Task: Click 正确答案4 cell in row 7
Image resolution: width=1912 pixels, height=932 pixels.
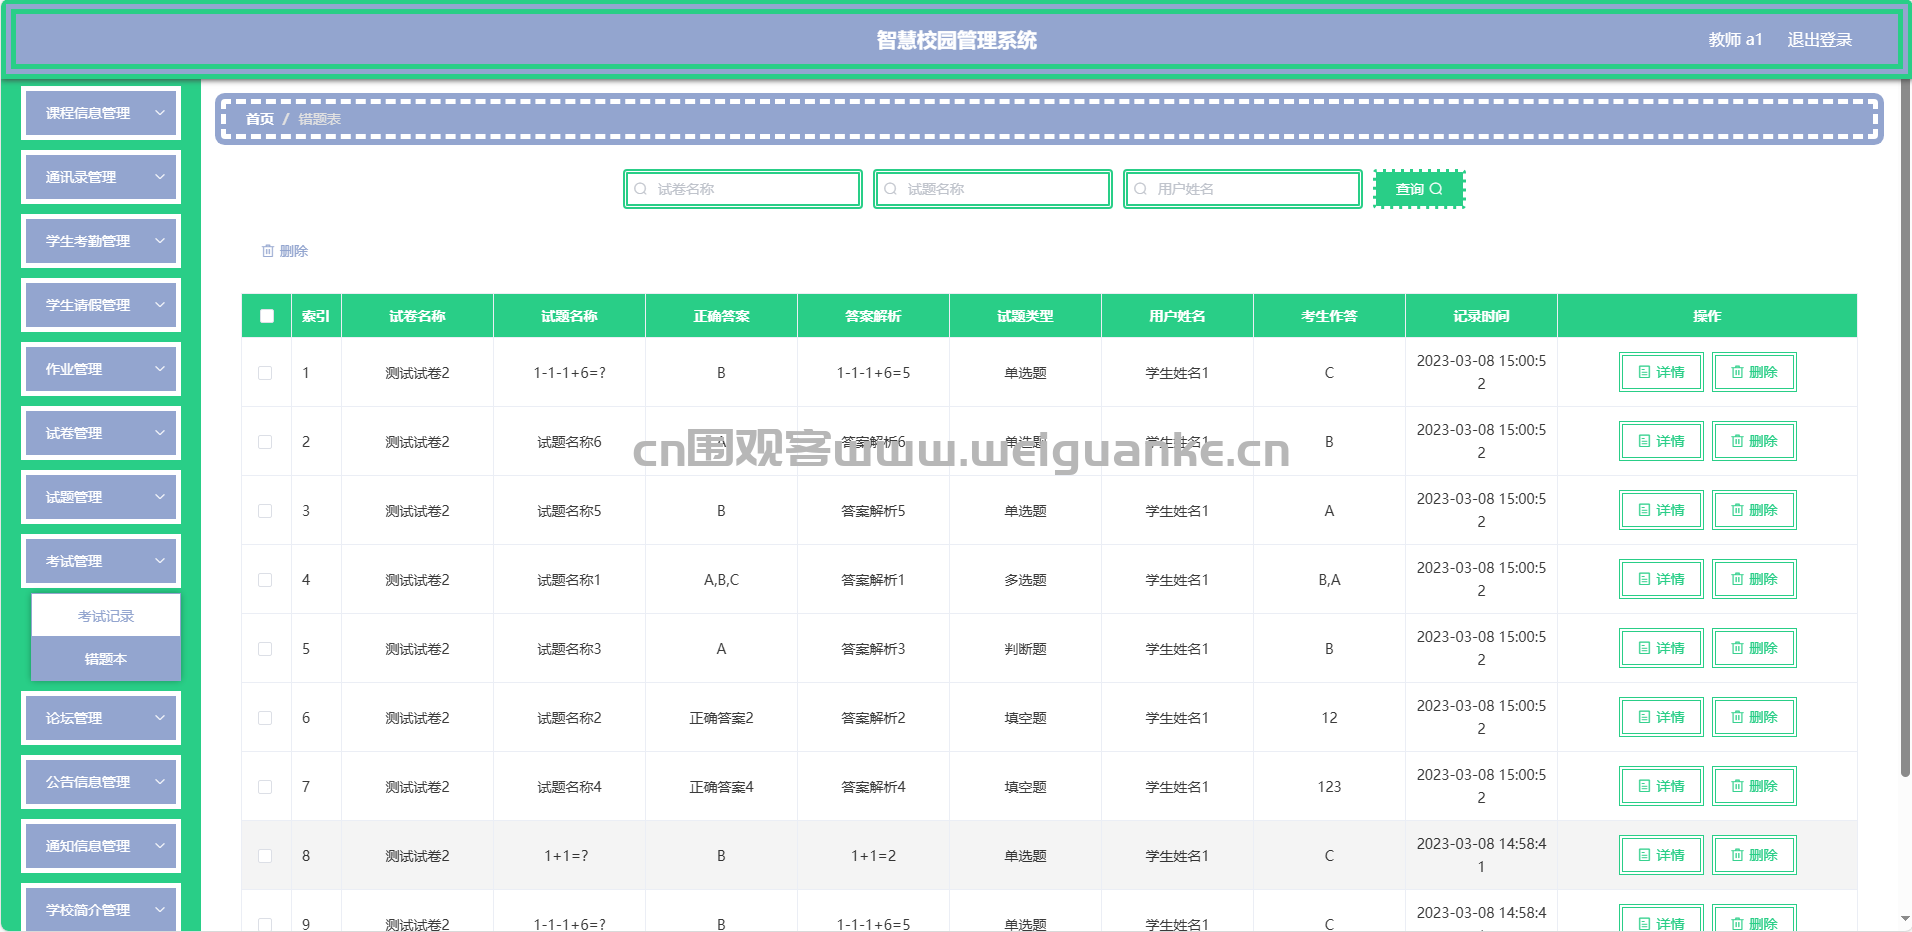Action: point(721,787)
